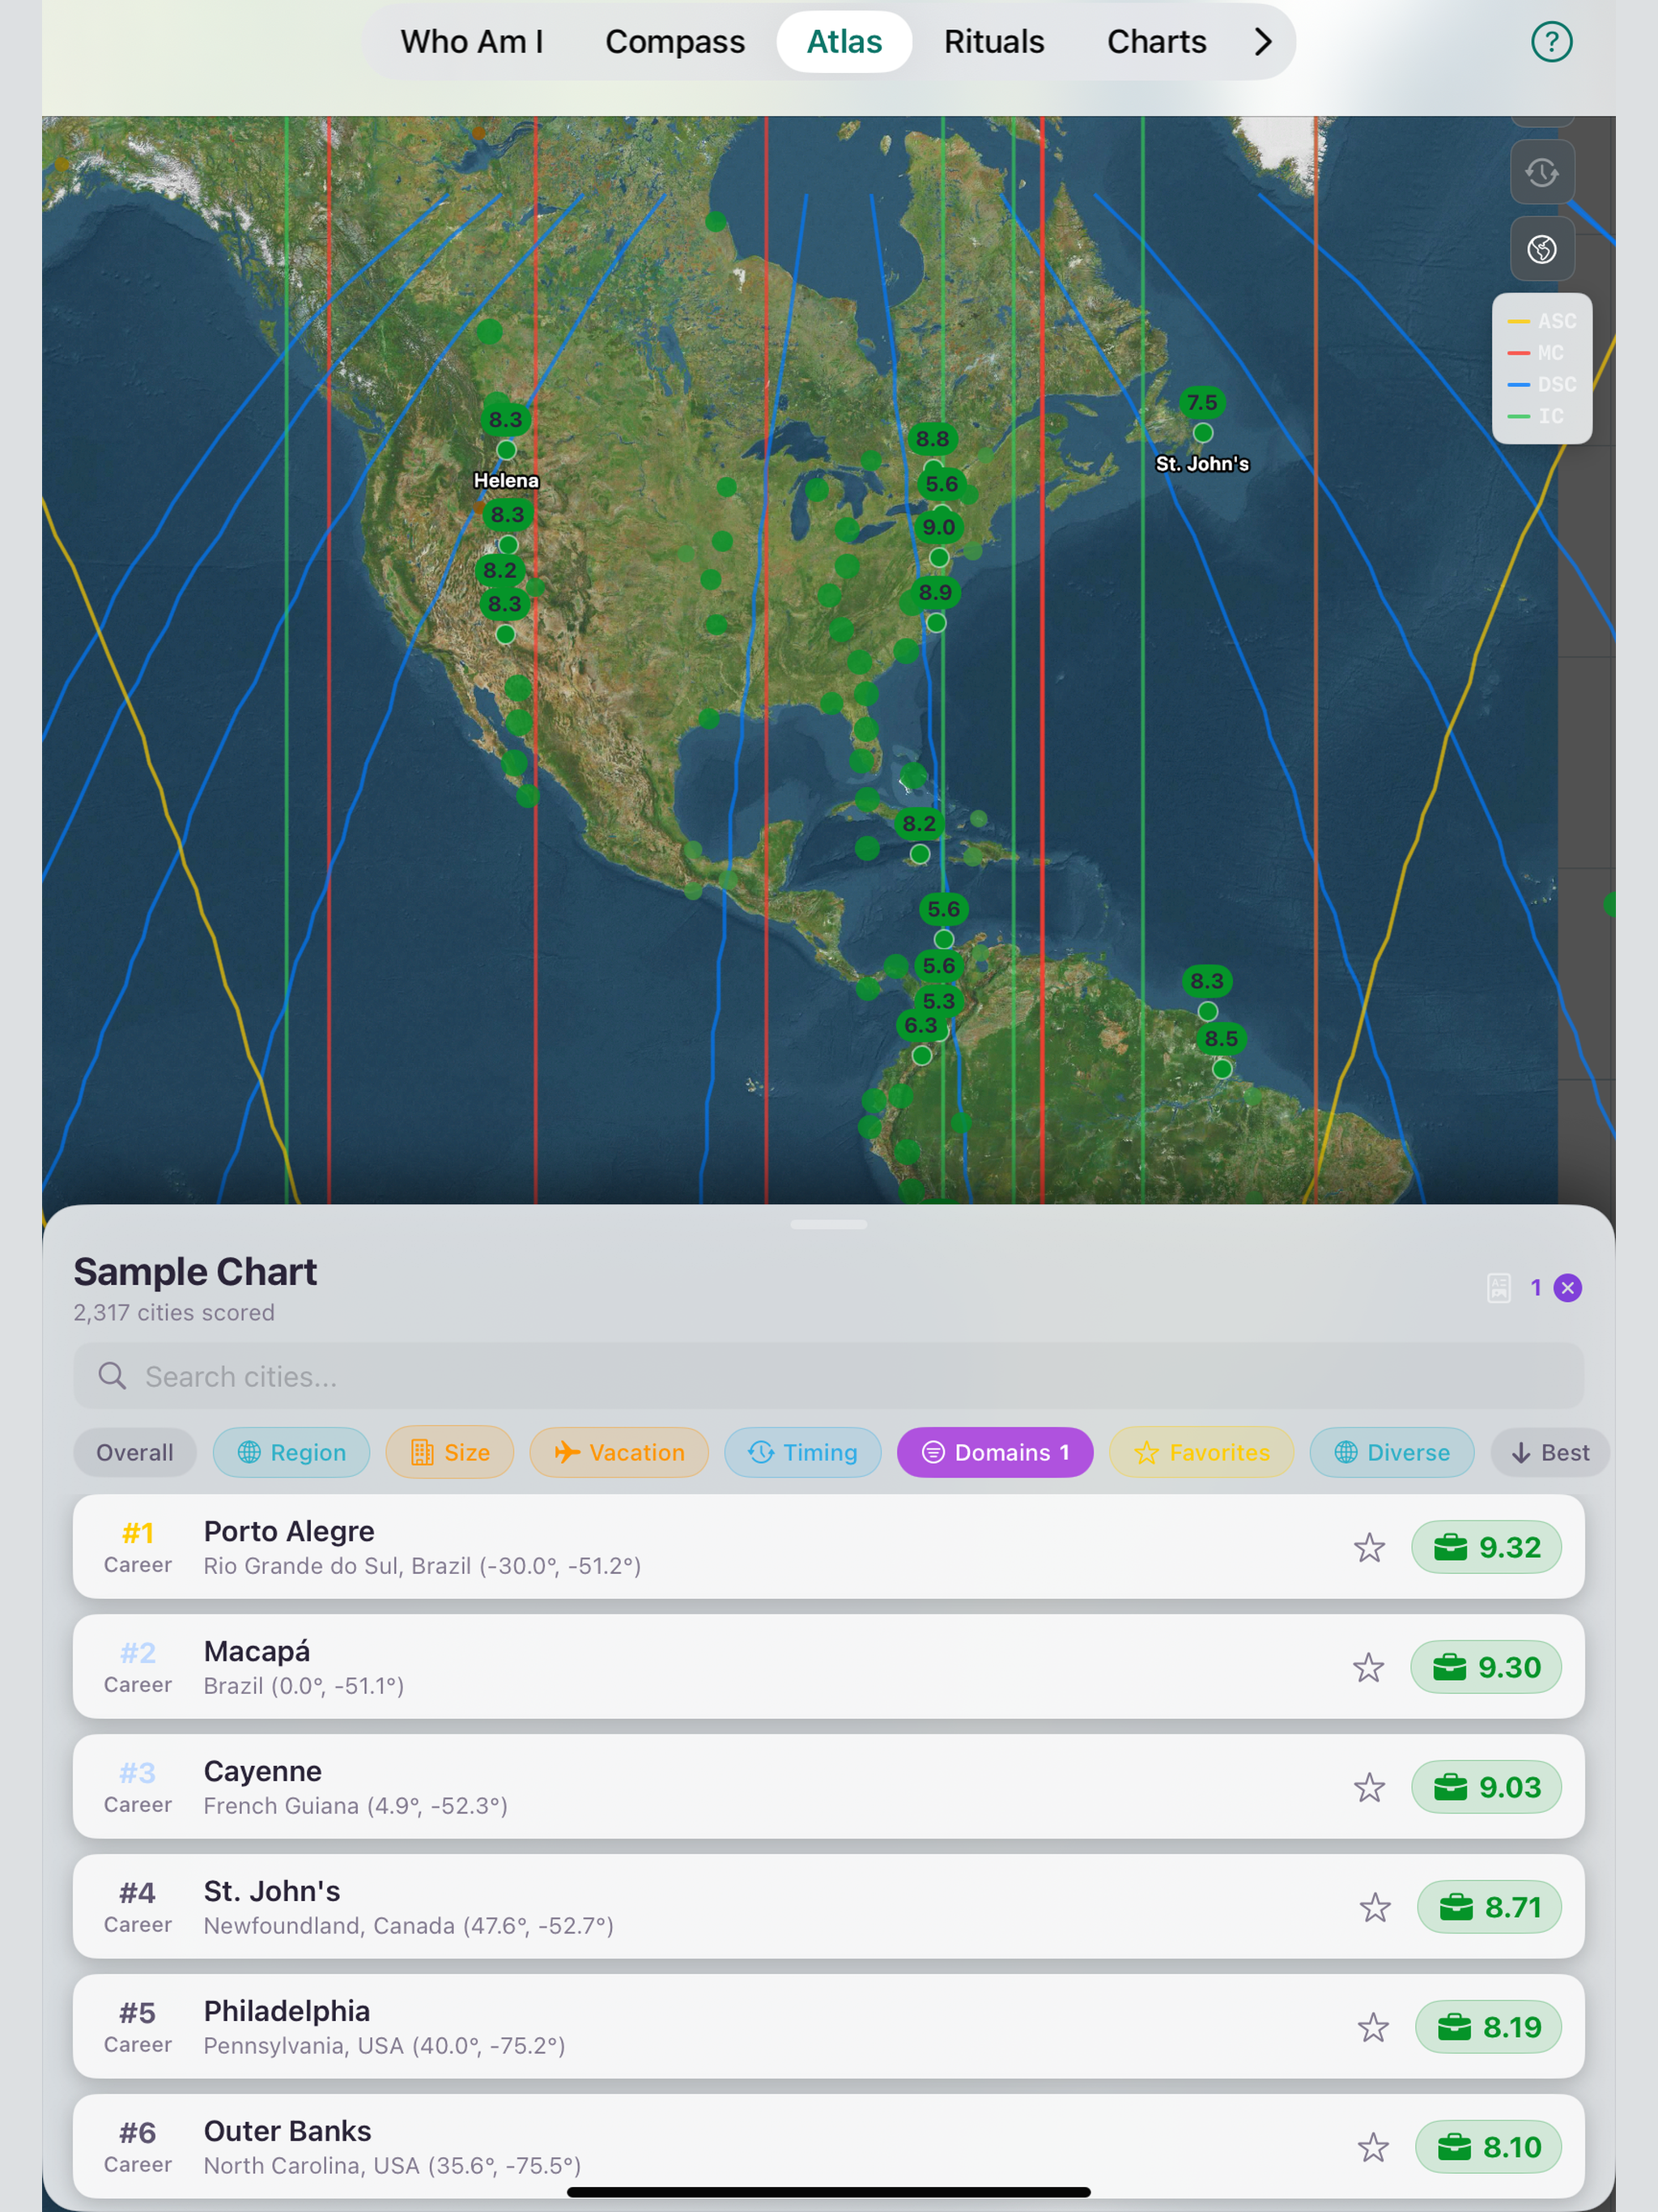Tap the DSC legend entry
1658x2212 pixels.
pos(1541,385)
